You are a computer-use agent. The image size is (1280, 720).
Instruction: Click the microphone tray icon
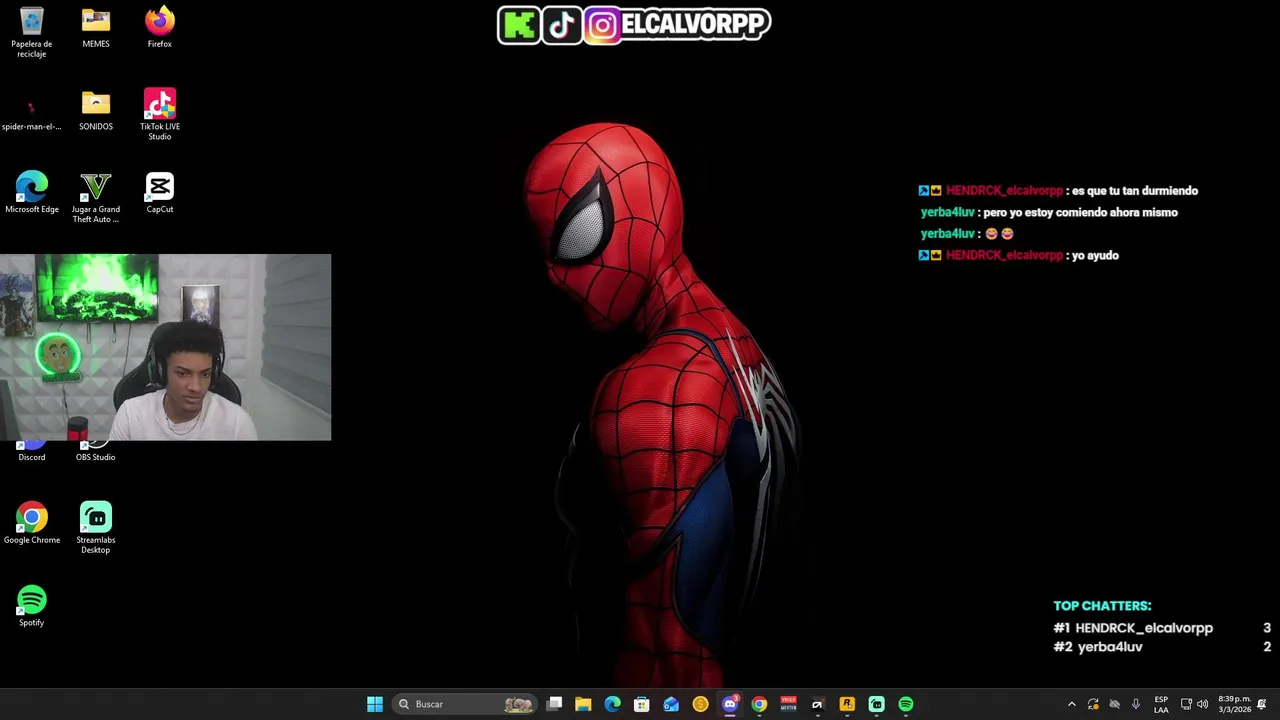[1136, 704]
